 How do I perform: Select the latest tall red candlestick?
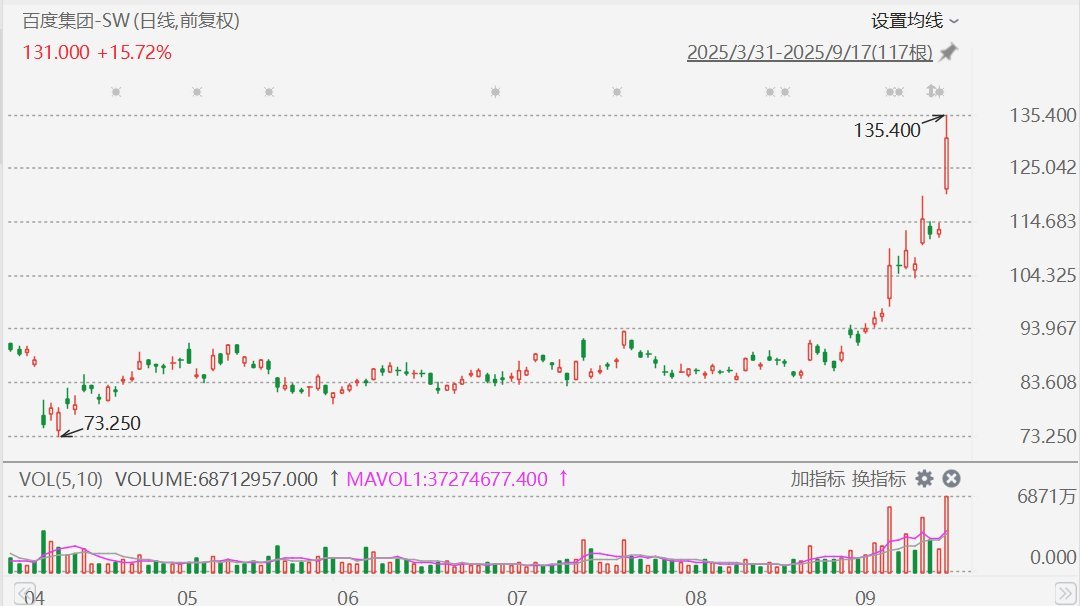point(946,164)
